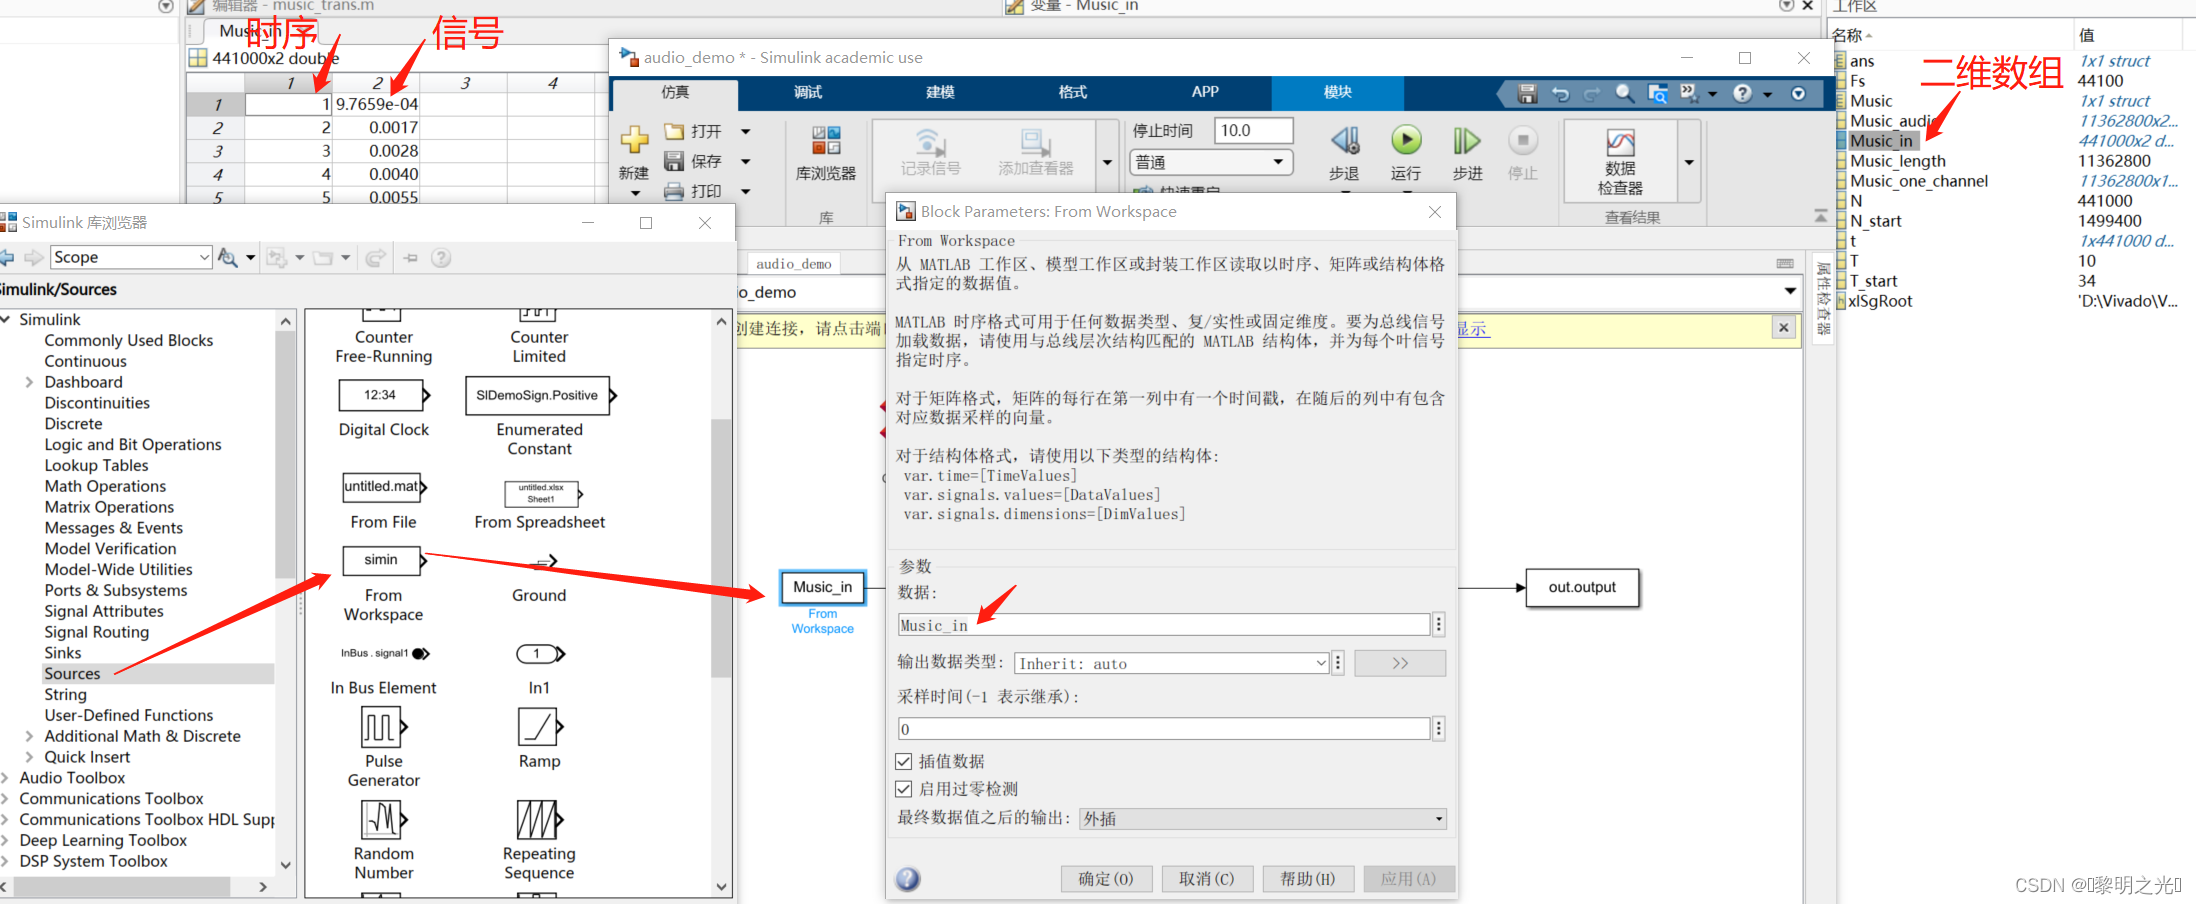
Task: Expand the Additional Math & Discrete node
Action: pyautogui.click(x=29, y=736)
